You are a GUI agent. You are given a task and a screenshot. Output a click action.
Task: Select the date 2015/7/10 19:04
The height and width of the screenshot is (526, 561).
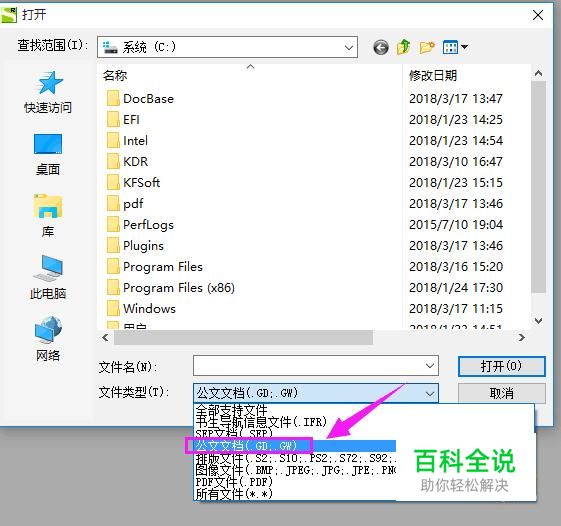(456, 225)
